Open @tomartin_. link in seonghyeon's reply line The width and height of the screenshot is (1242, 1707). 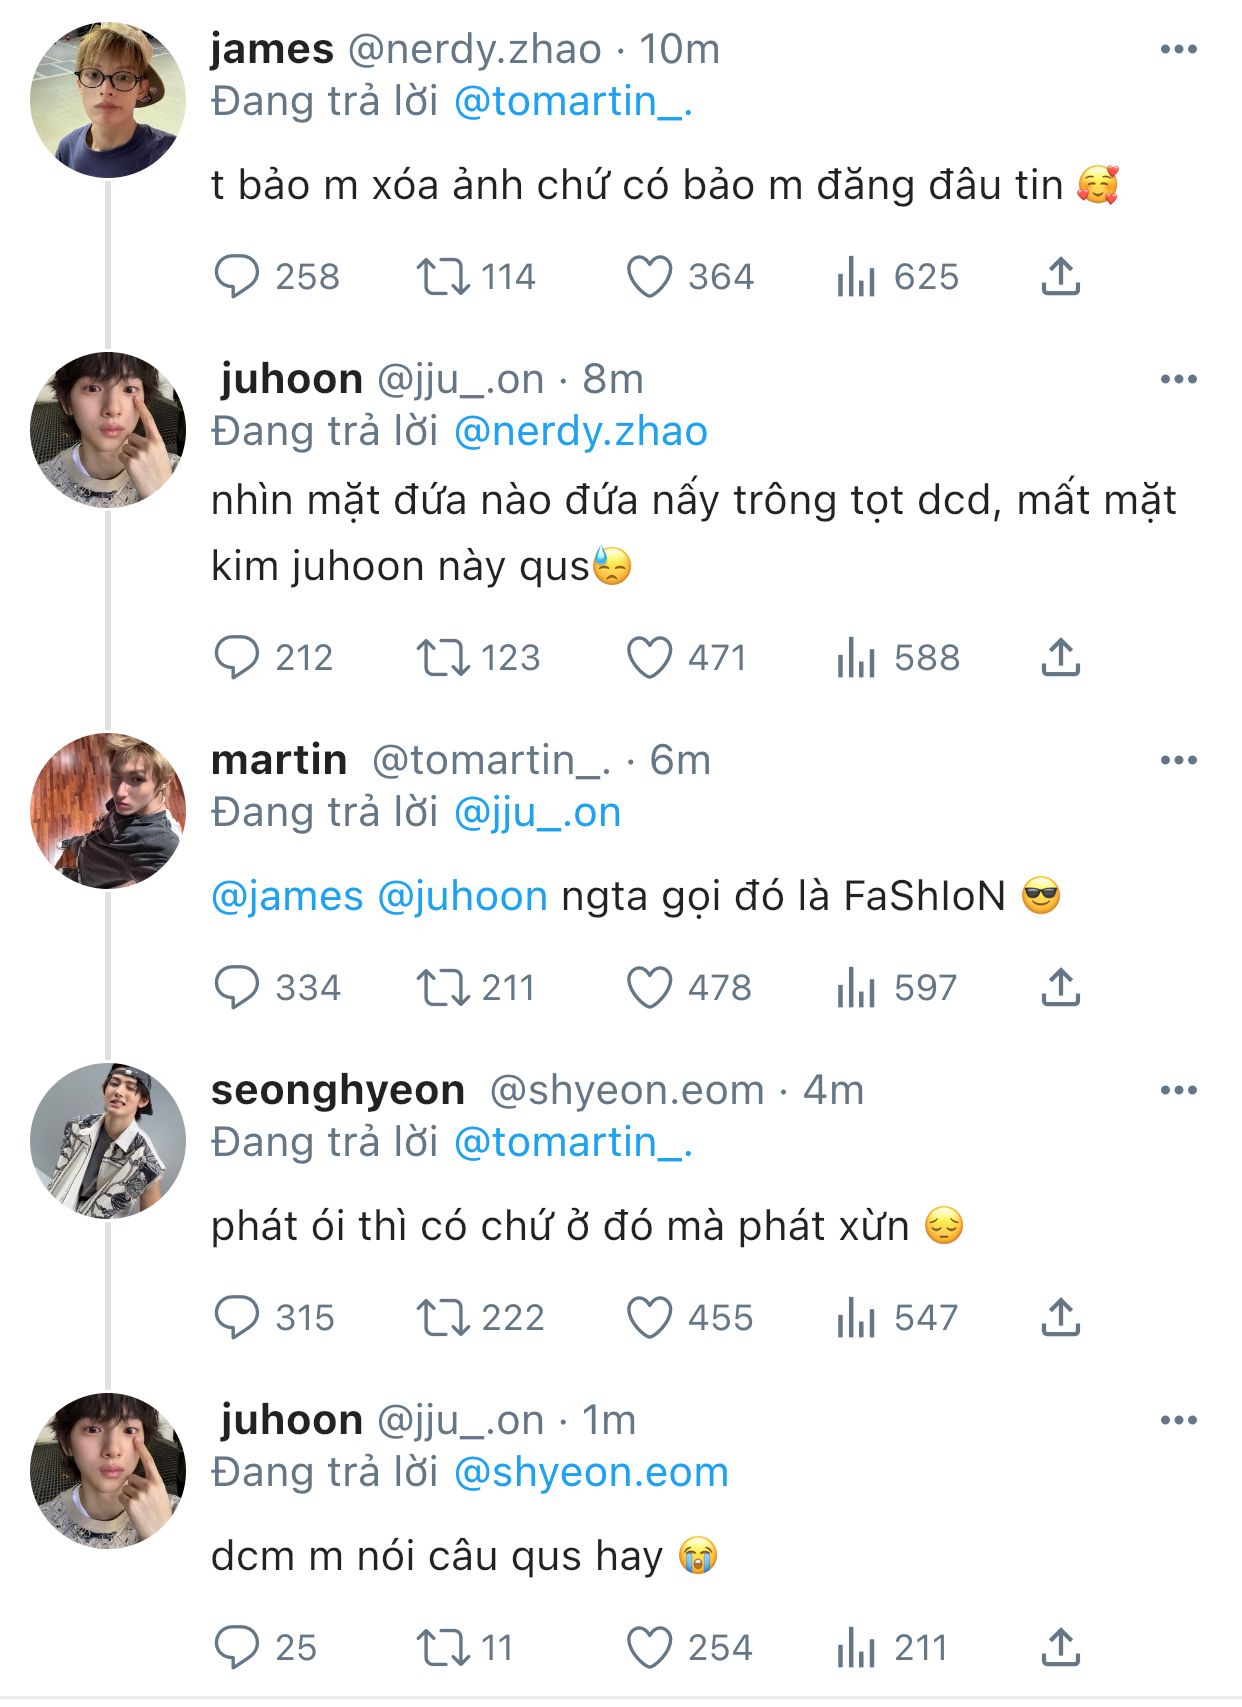click(573, 1142)
